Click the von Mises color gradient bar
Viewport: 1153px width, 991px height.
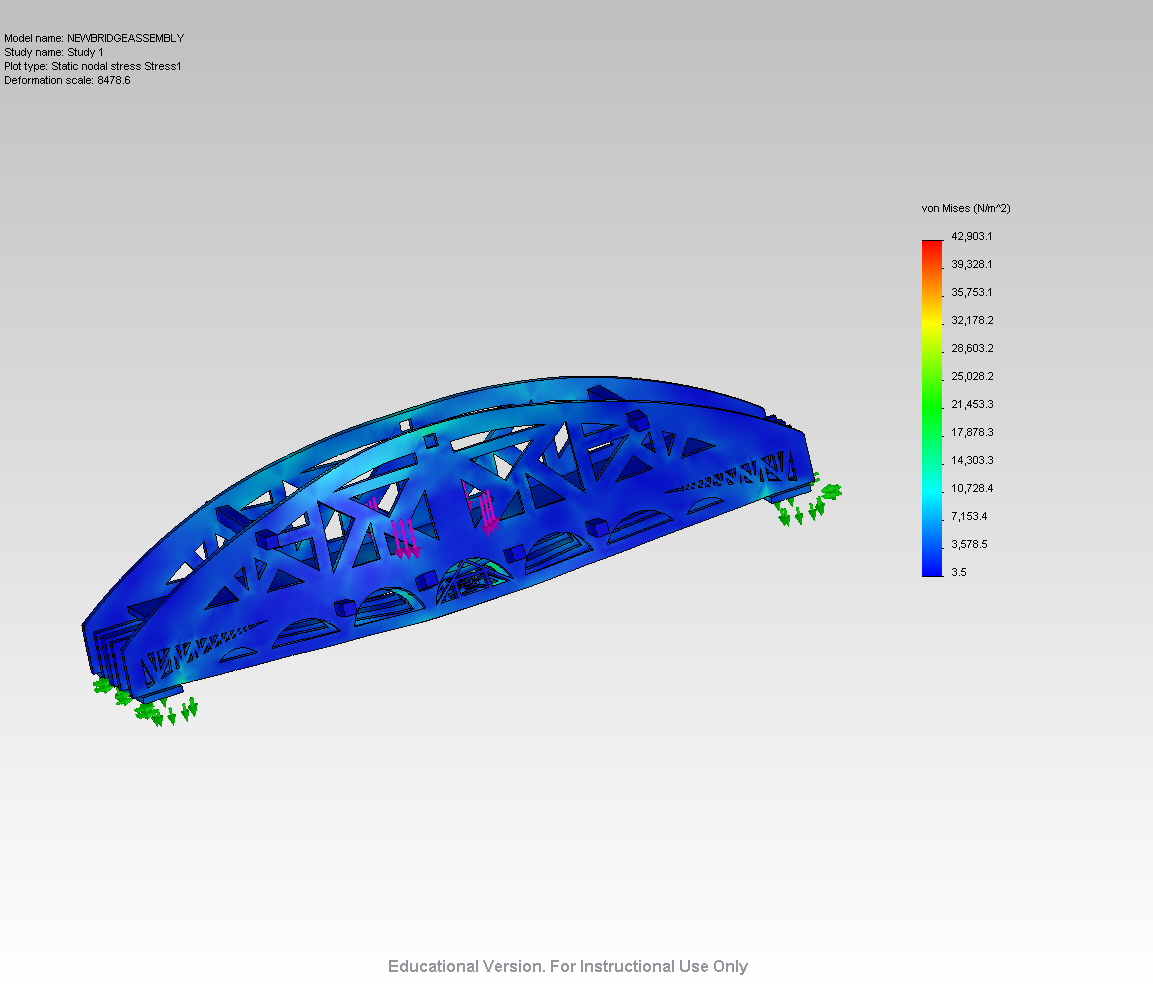pyautogui.click(x=932, y=408)
